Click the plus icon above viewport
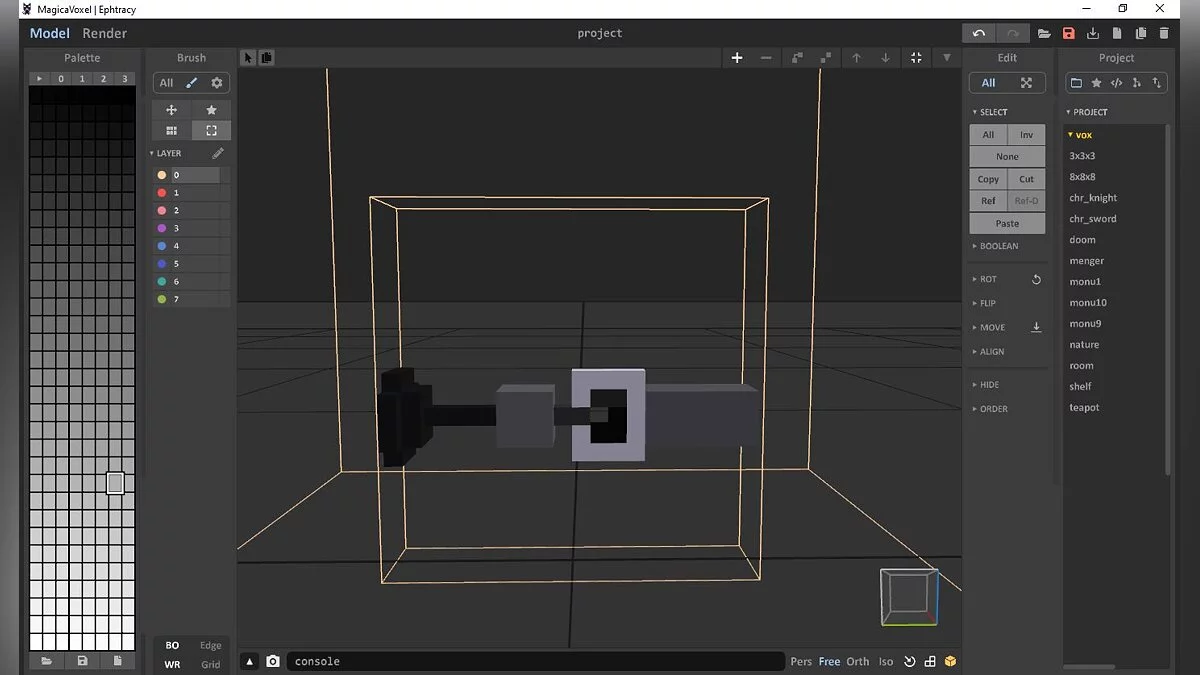This screenshot has width=1200, height=675. (x=737, y=58)
